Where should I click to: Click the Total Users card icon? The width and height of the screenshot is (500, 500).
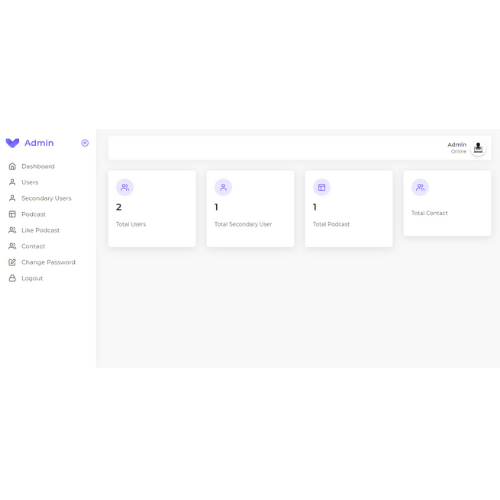(x=125, y=187)
